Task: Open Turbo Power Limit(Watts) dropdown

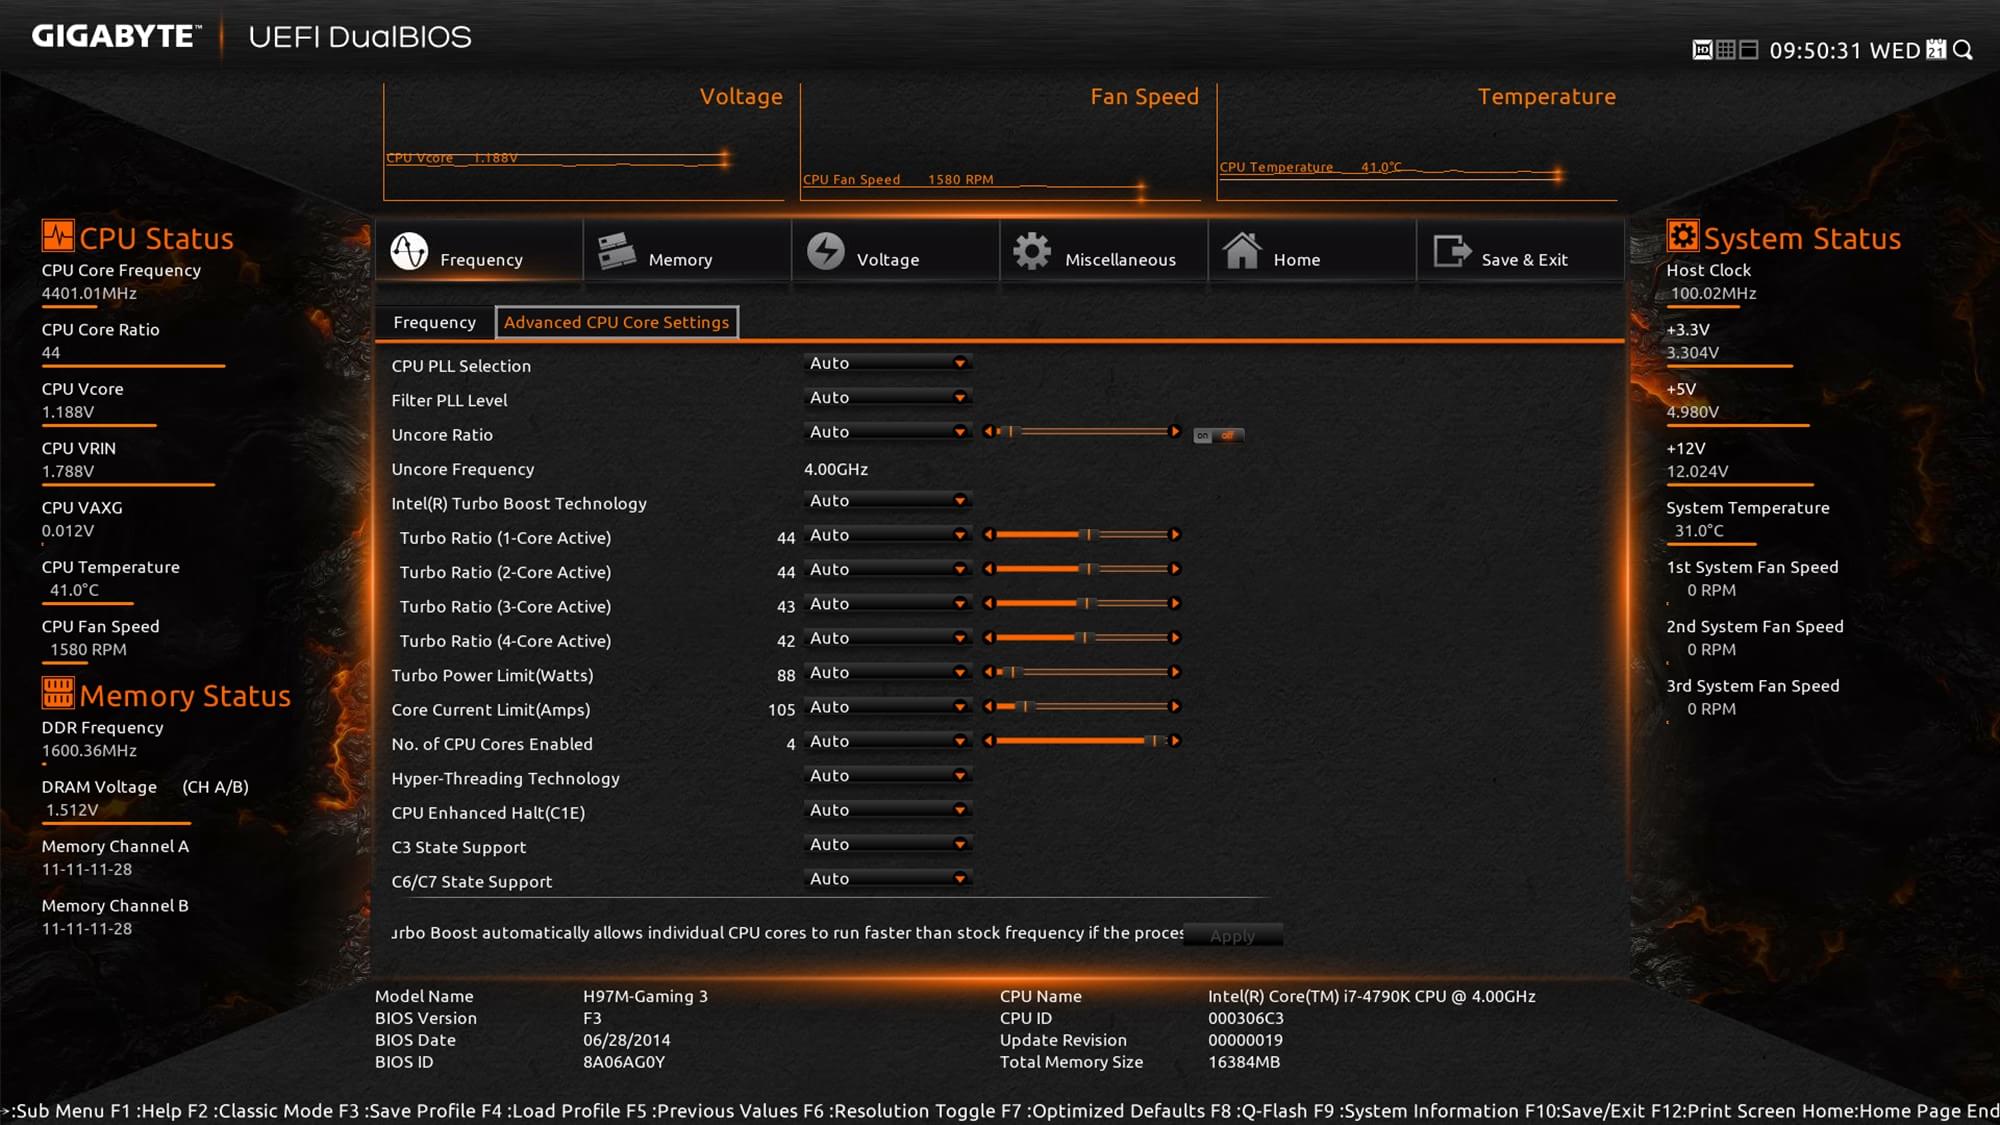Action: click(x=887, y=672)
